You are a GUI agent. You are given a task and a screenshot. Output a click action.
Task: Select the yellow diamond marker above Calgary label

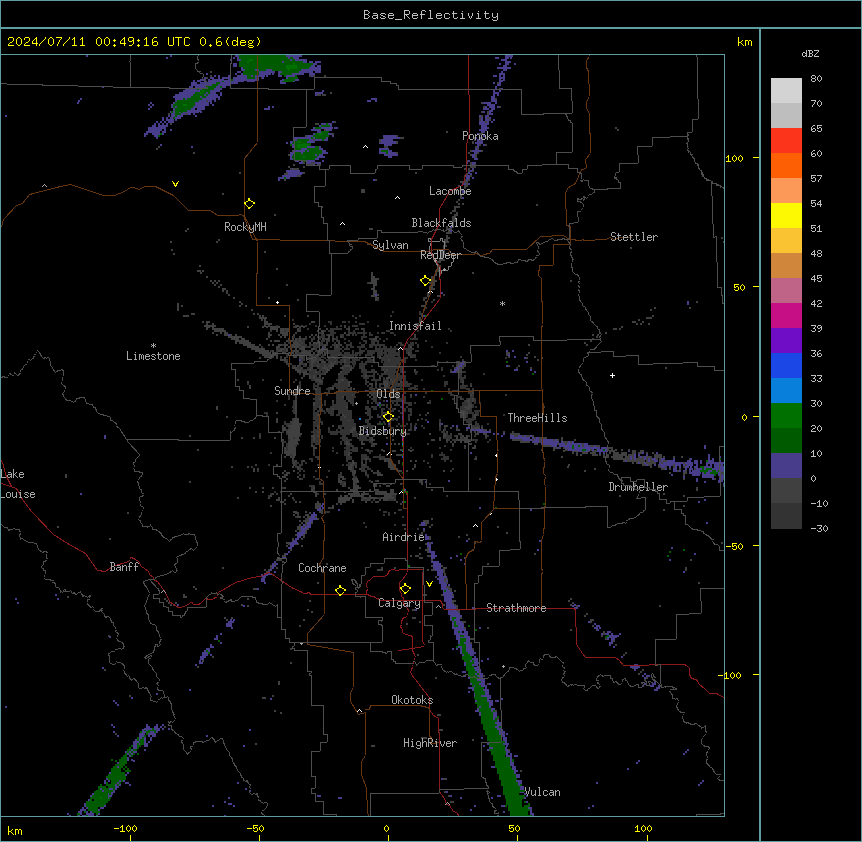coord(405,589)
